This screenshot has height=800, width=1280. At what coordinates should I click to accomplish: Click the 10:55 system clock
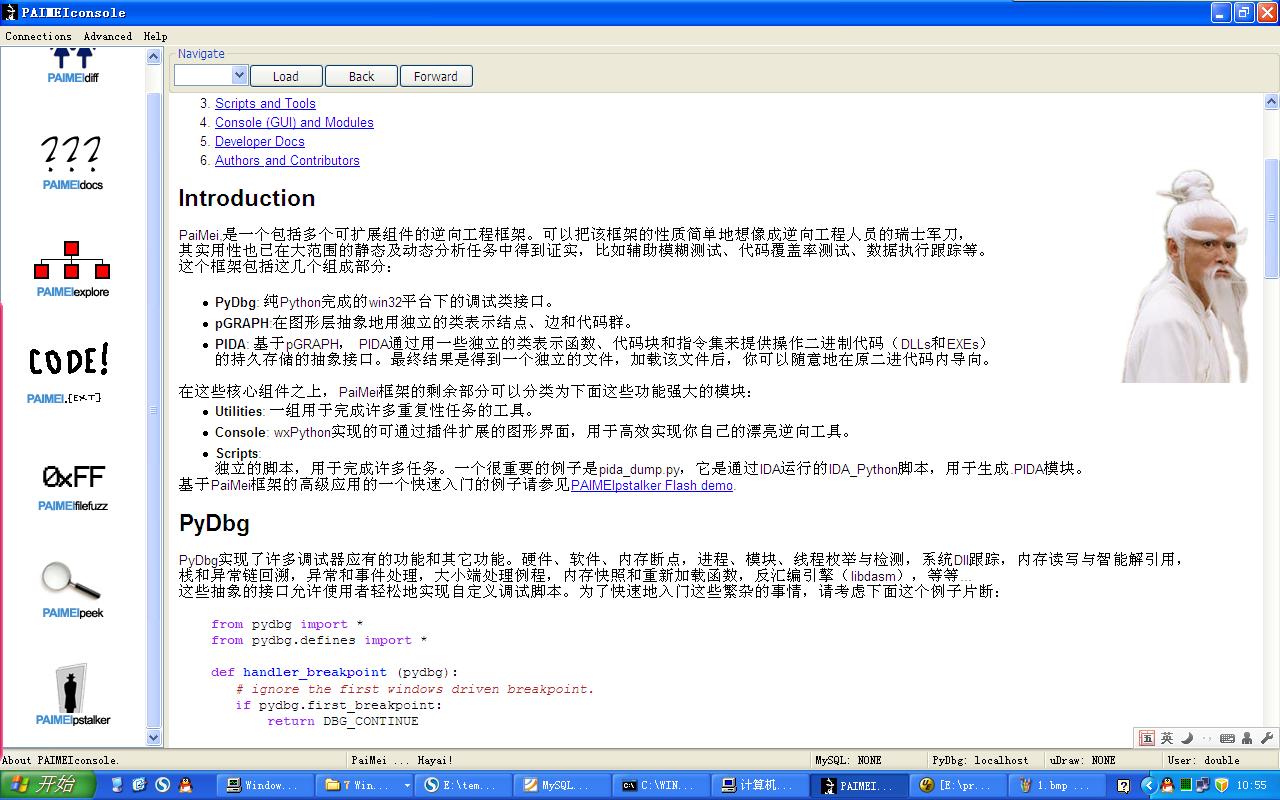(1252, 786)
